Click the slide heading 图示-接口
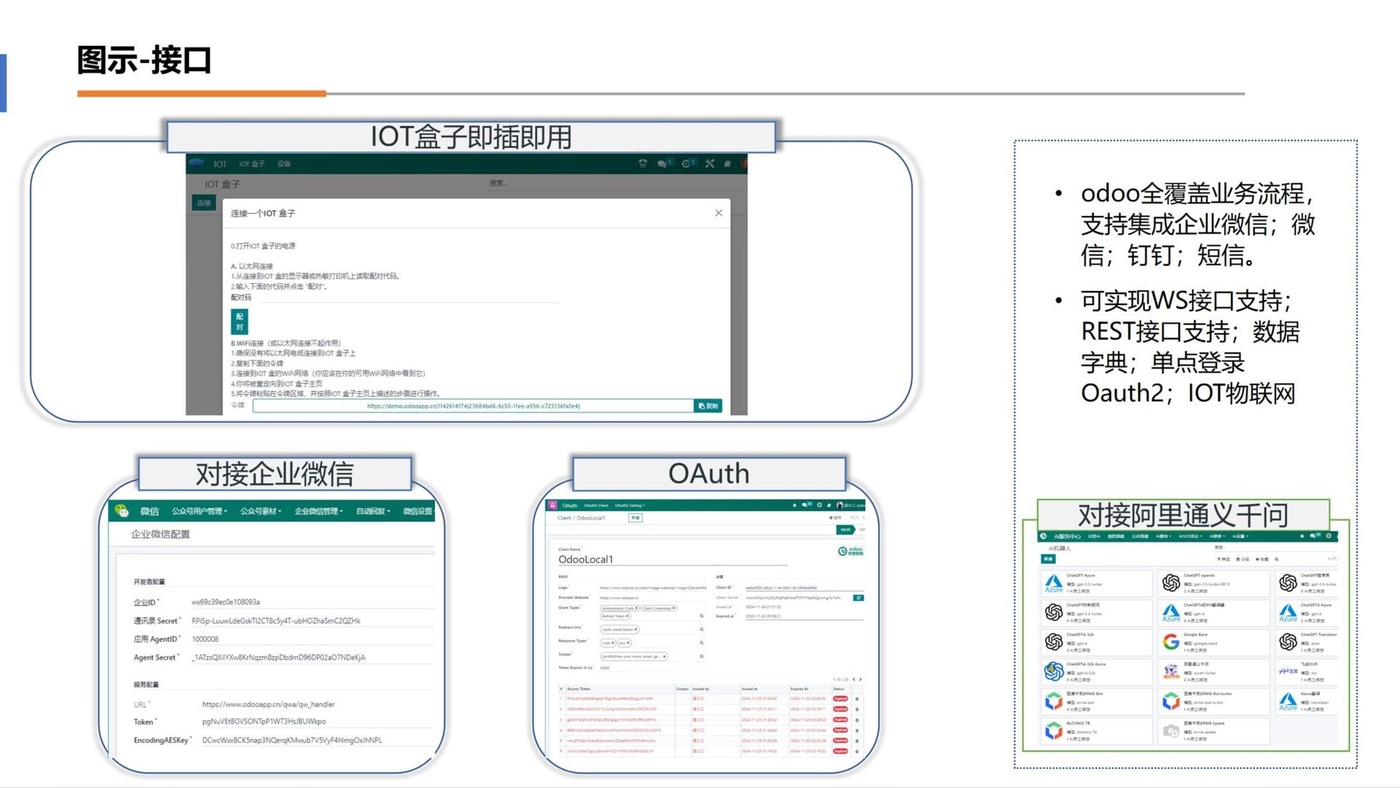The height and width of the screenshot is (788, 1400). (x=145, y=60)
